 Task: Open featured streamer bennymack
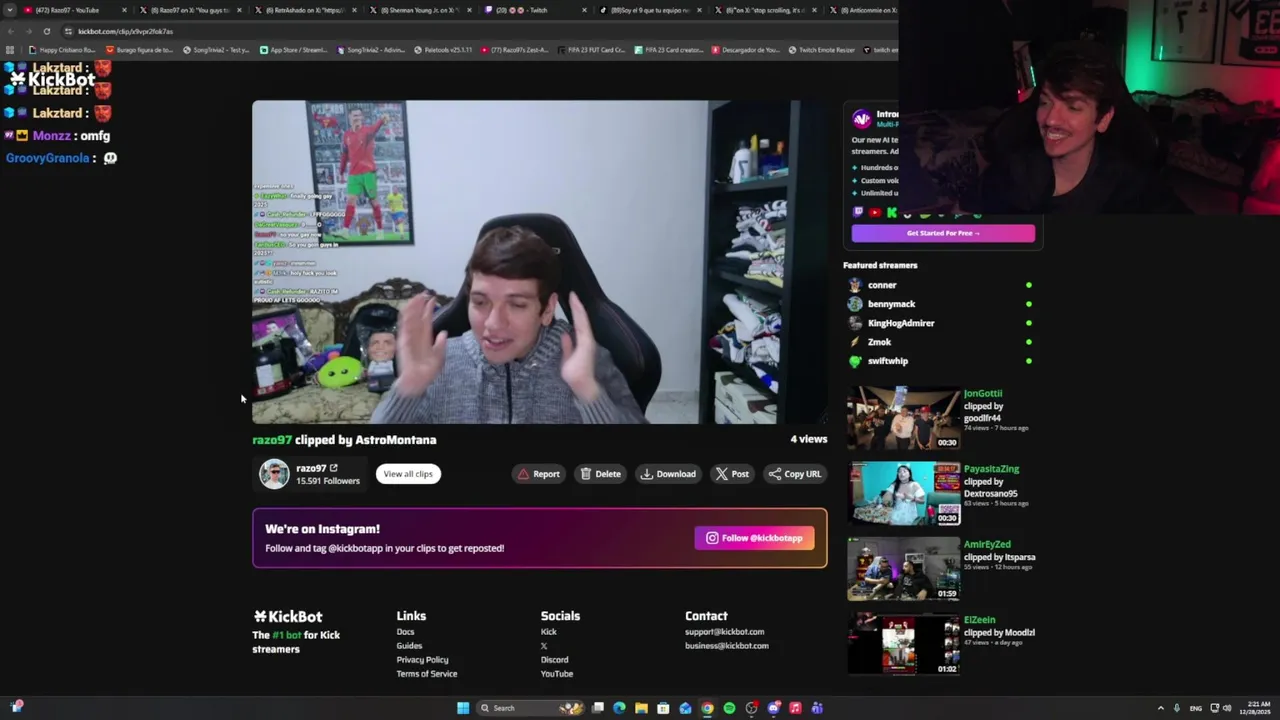tap(891, 304)
